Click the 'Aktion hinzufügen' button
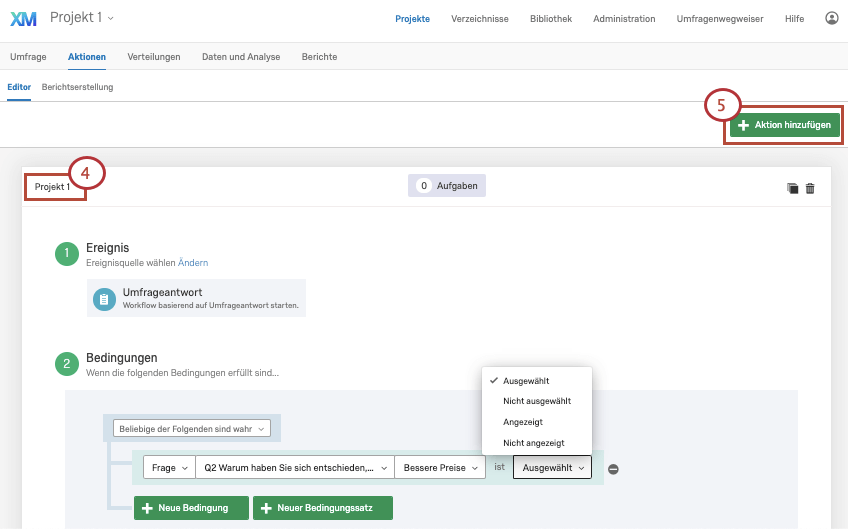This screenshot has width=848, height=529. click(784, 125)
